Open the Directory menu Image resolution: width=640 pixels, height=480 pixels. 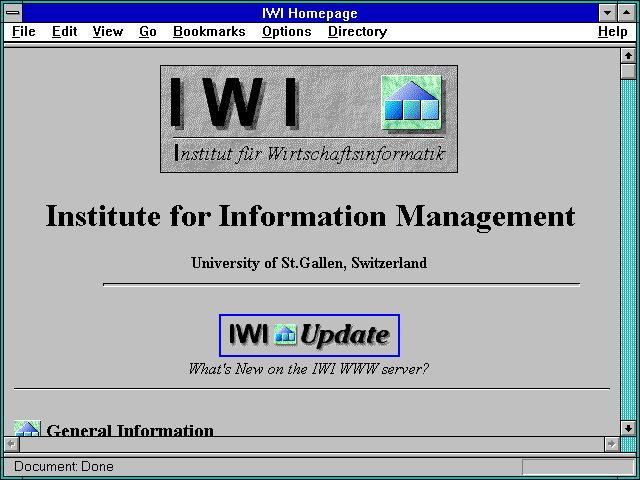pos(357,32)
